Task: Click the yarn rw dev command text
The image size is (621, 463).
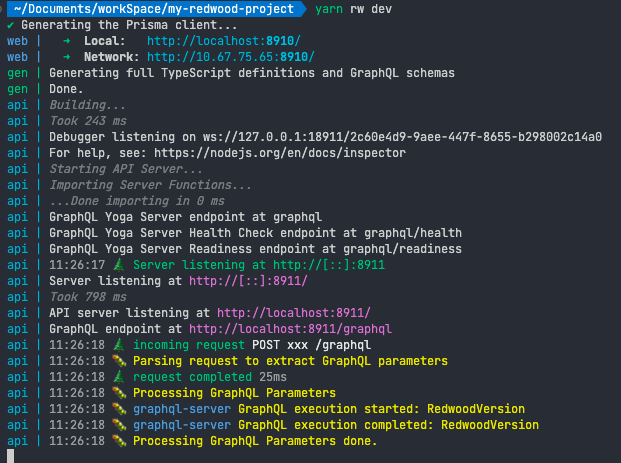Action: (x=354, y=9)
